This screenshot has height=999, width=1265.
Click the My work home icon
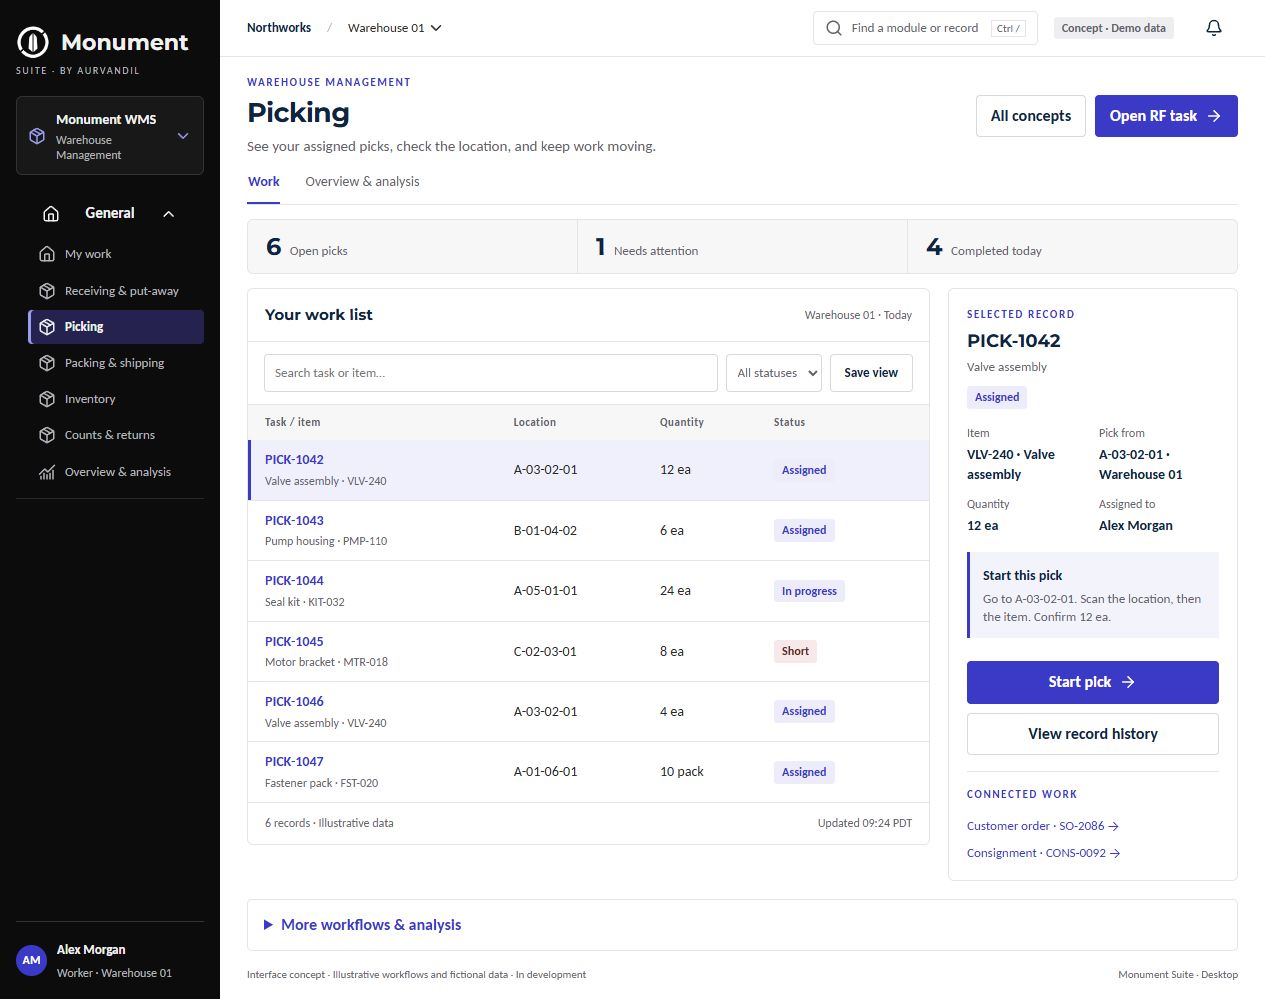(x=47, y=254)
